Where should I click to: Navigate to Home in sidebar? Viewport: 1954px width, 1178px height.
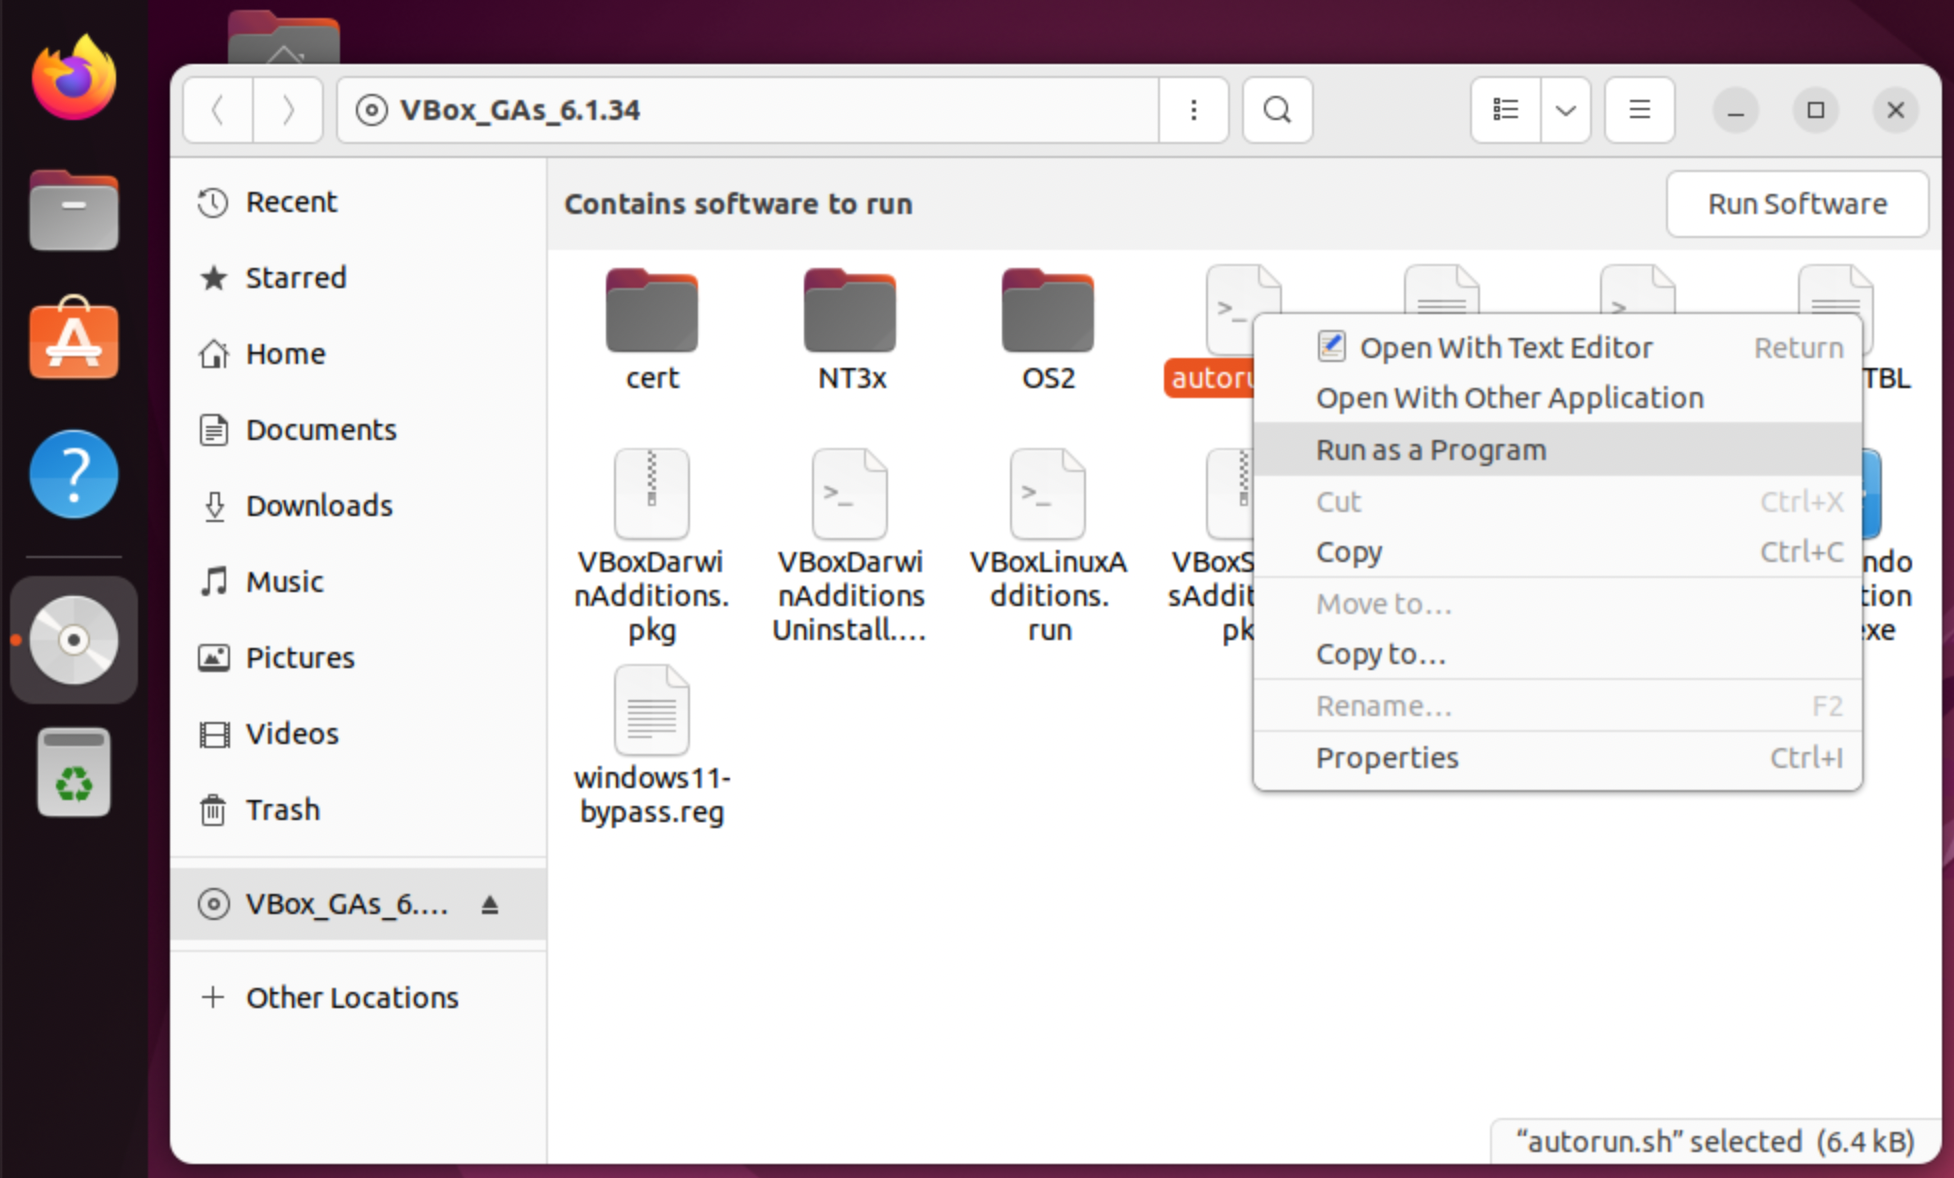point(358,354)
